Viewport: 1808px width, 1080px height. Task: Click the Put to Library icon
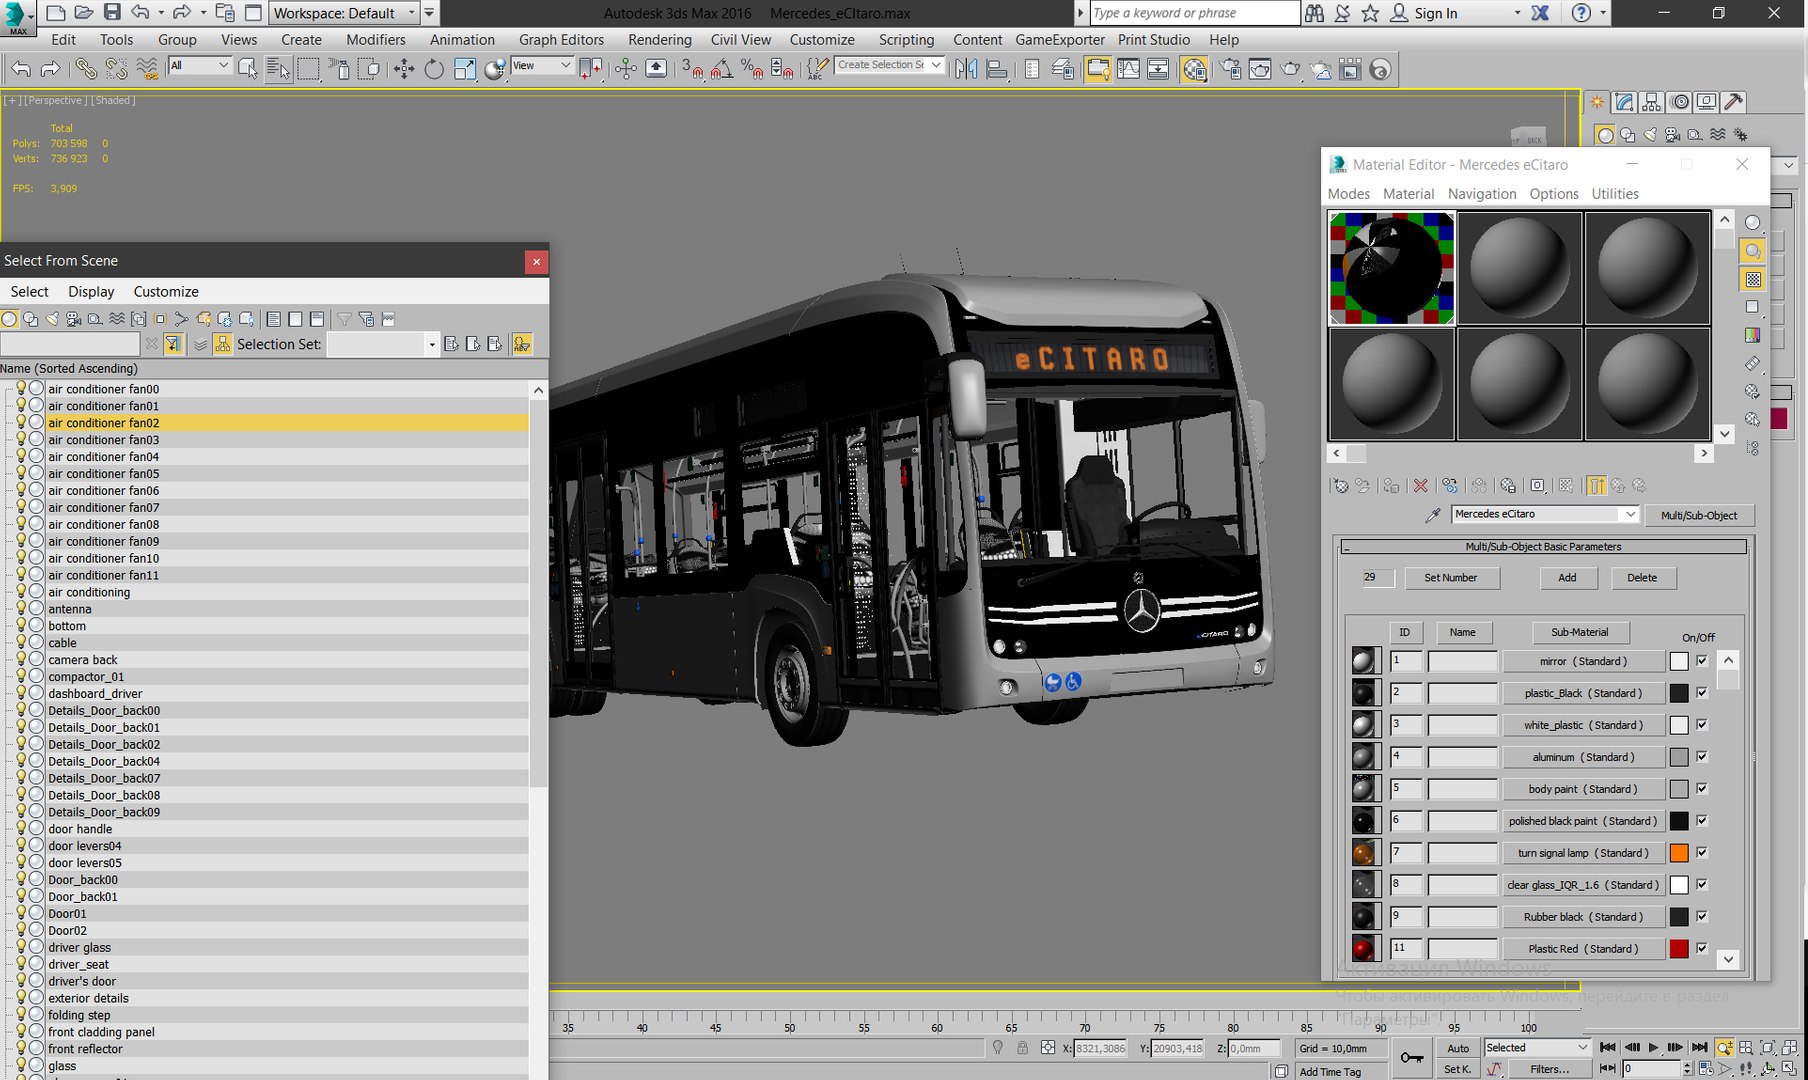click(1508, 485)
